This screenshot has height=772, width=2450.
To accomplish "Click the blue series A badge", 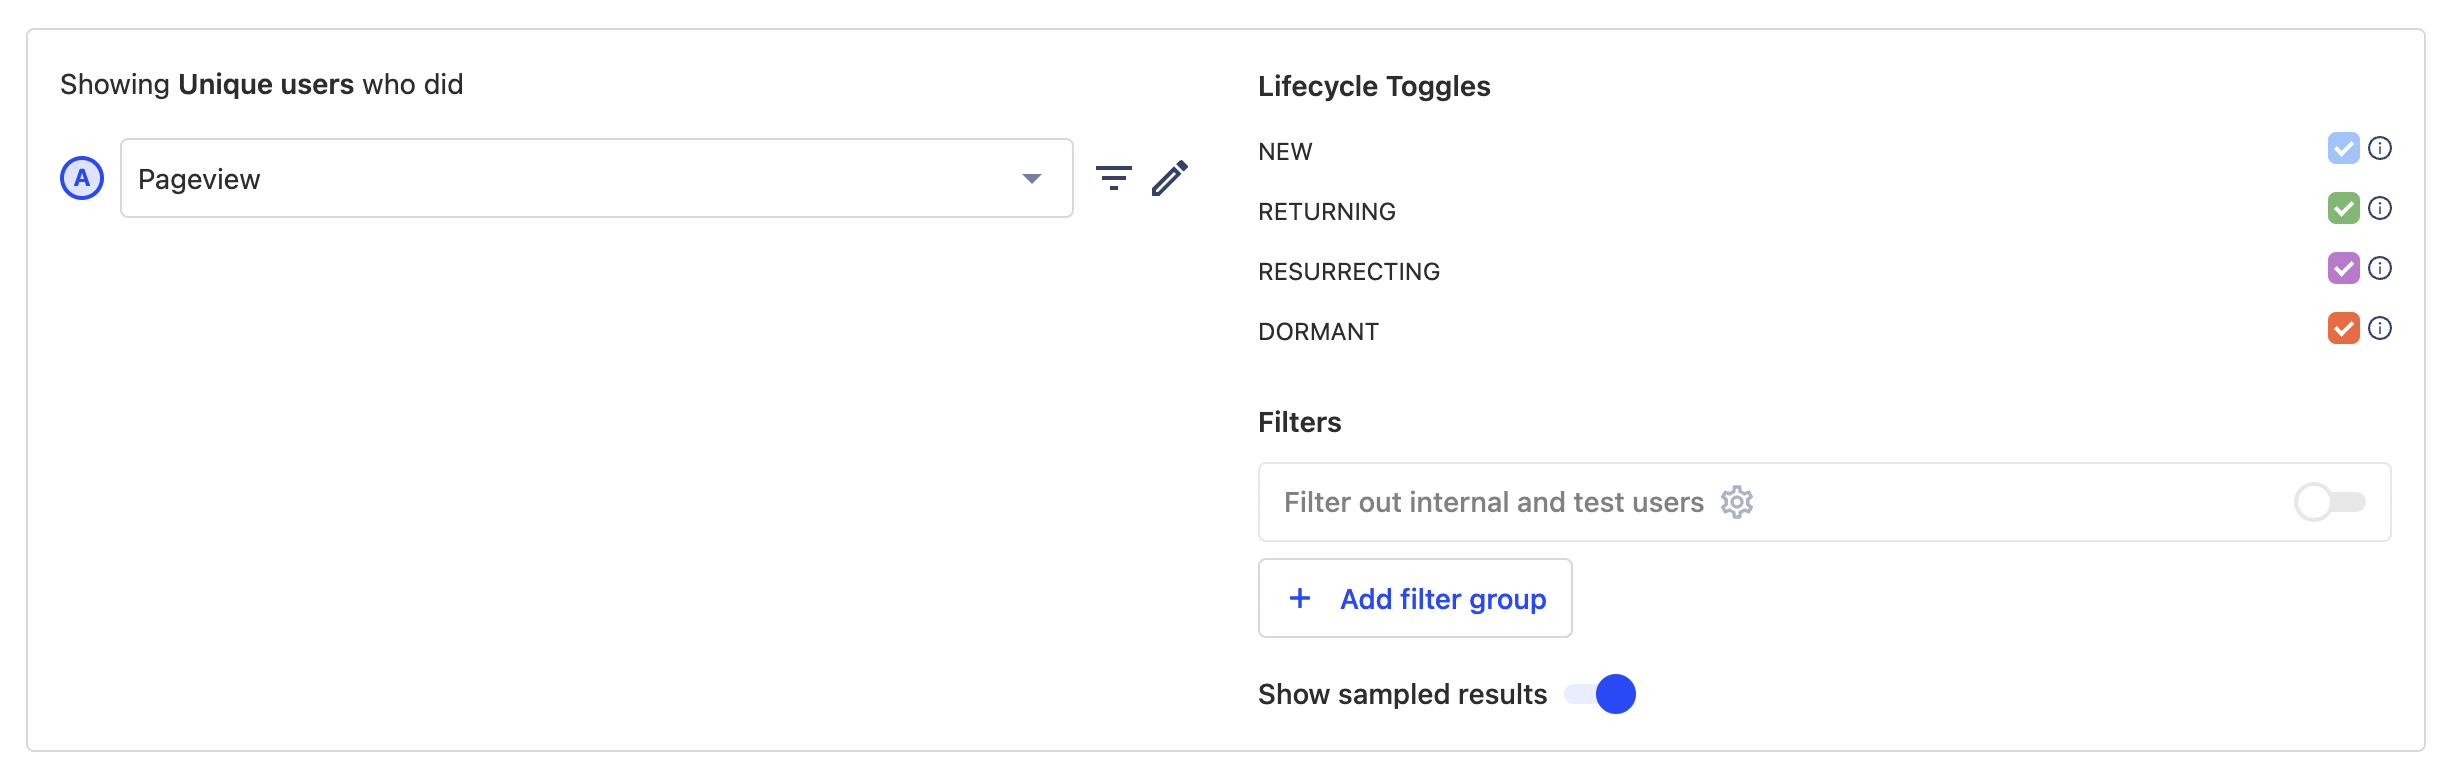I will [x=82, y=178].
